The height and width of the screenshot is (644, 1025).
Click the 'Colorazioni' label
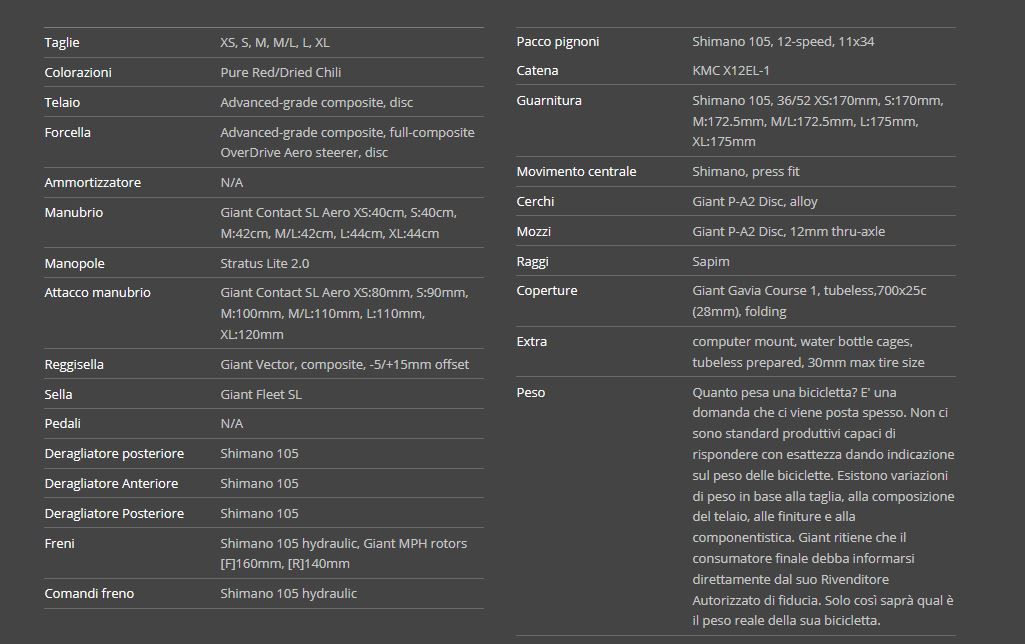(78, 73)
